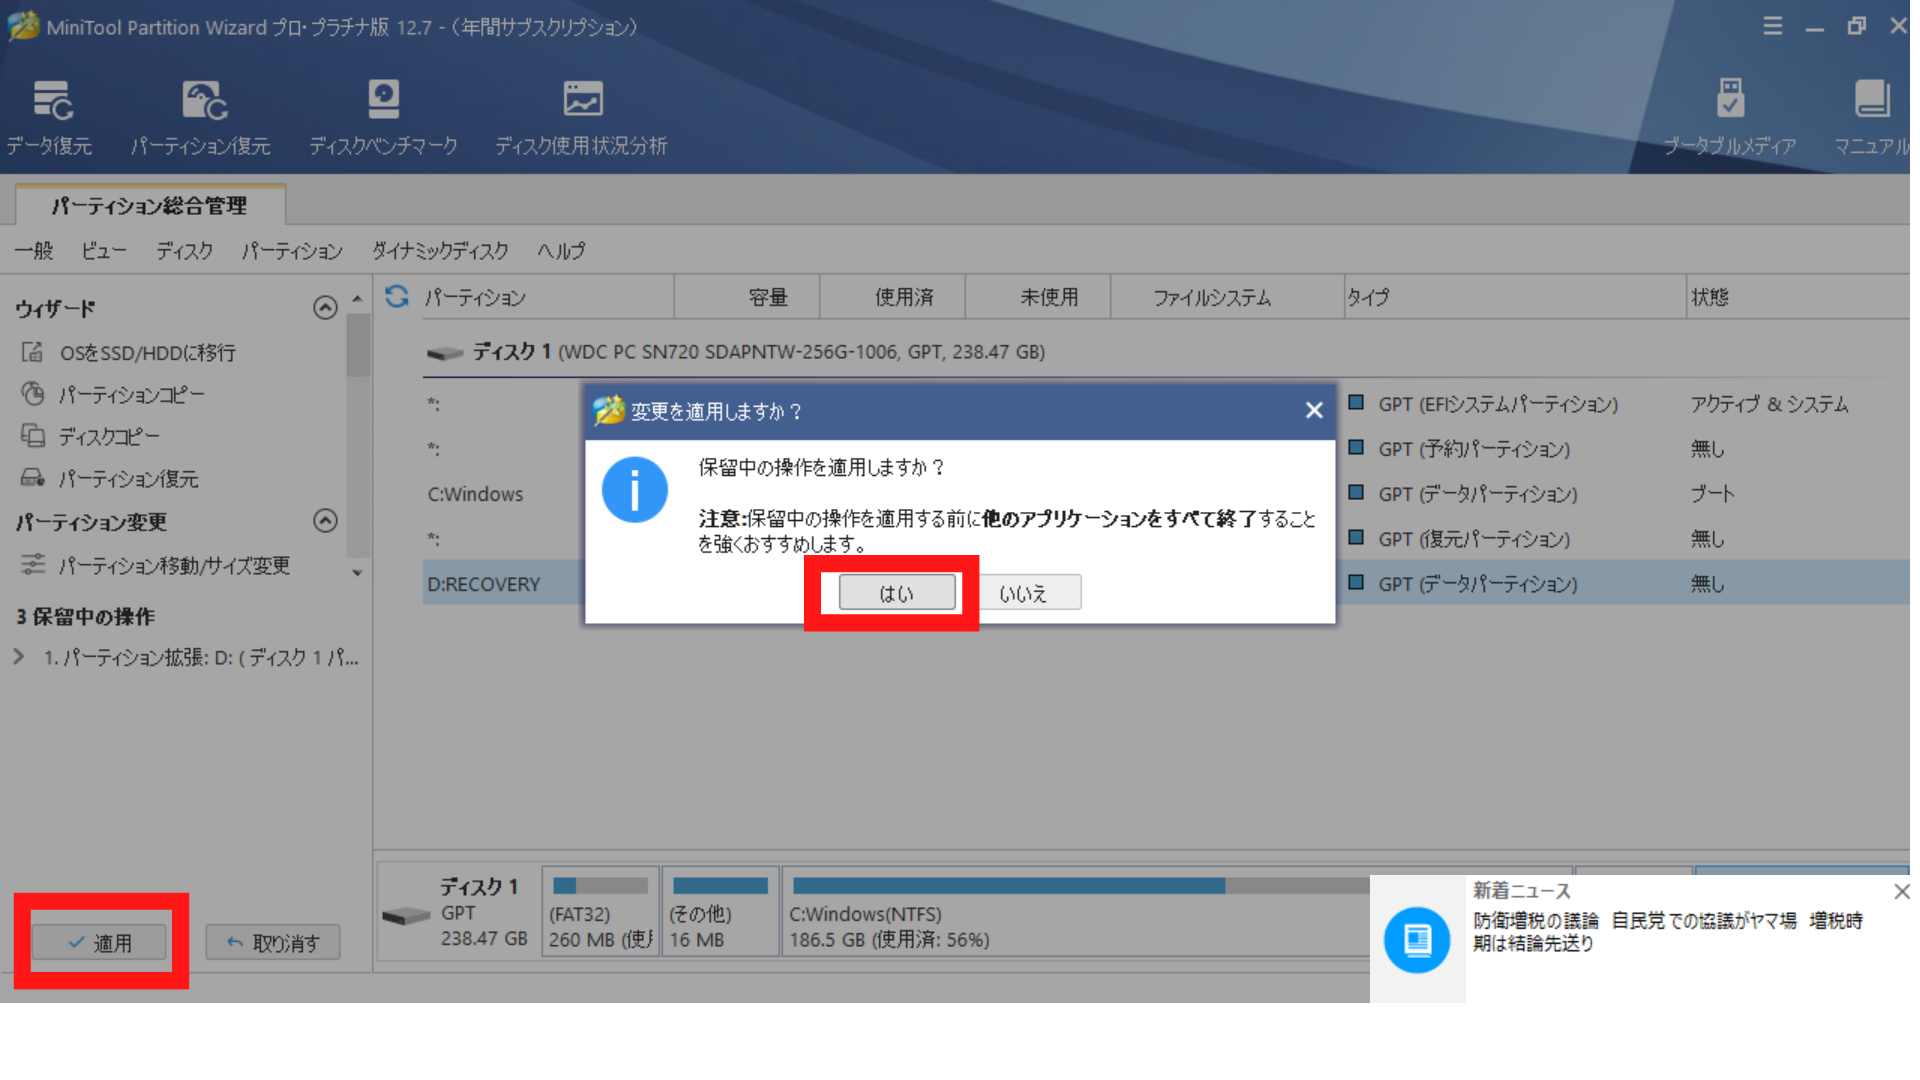Image resolution: width=1920 pixels, height=1080 pixels.
Task: Click ディスクコピー wizard in sidebar
Action: (108, 437)
